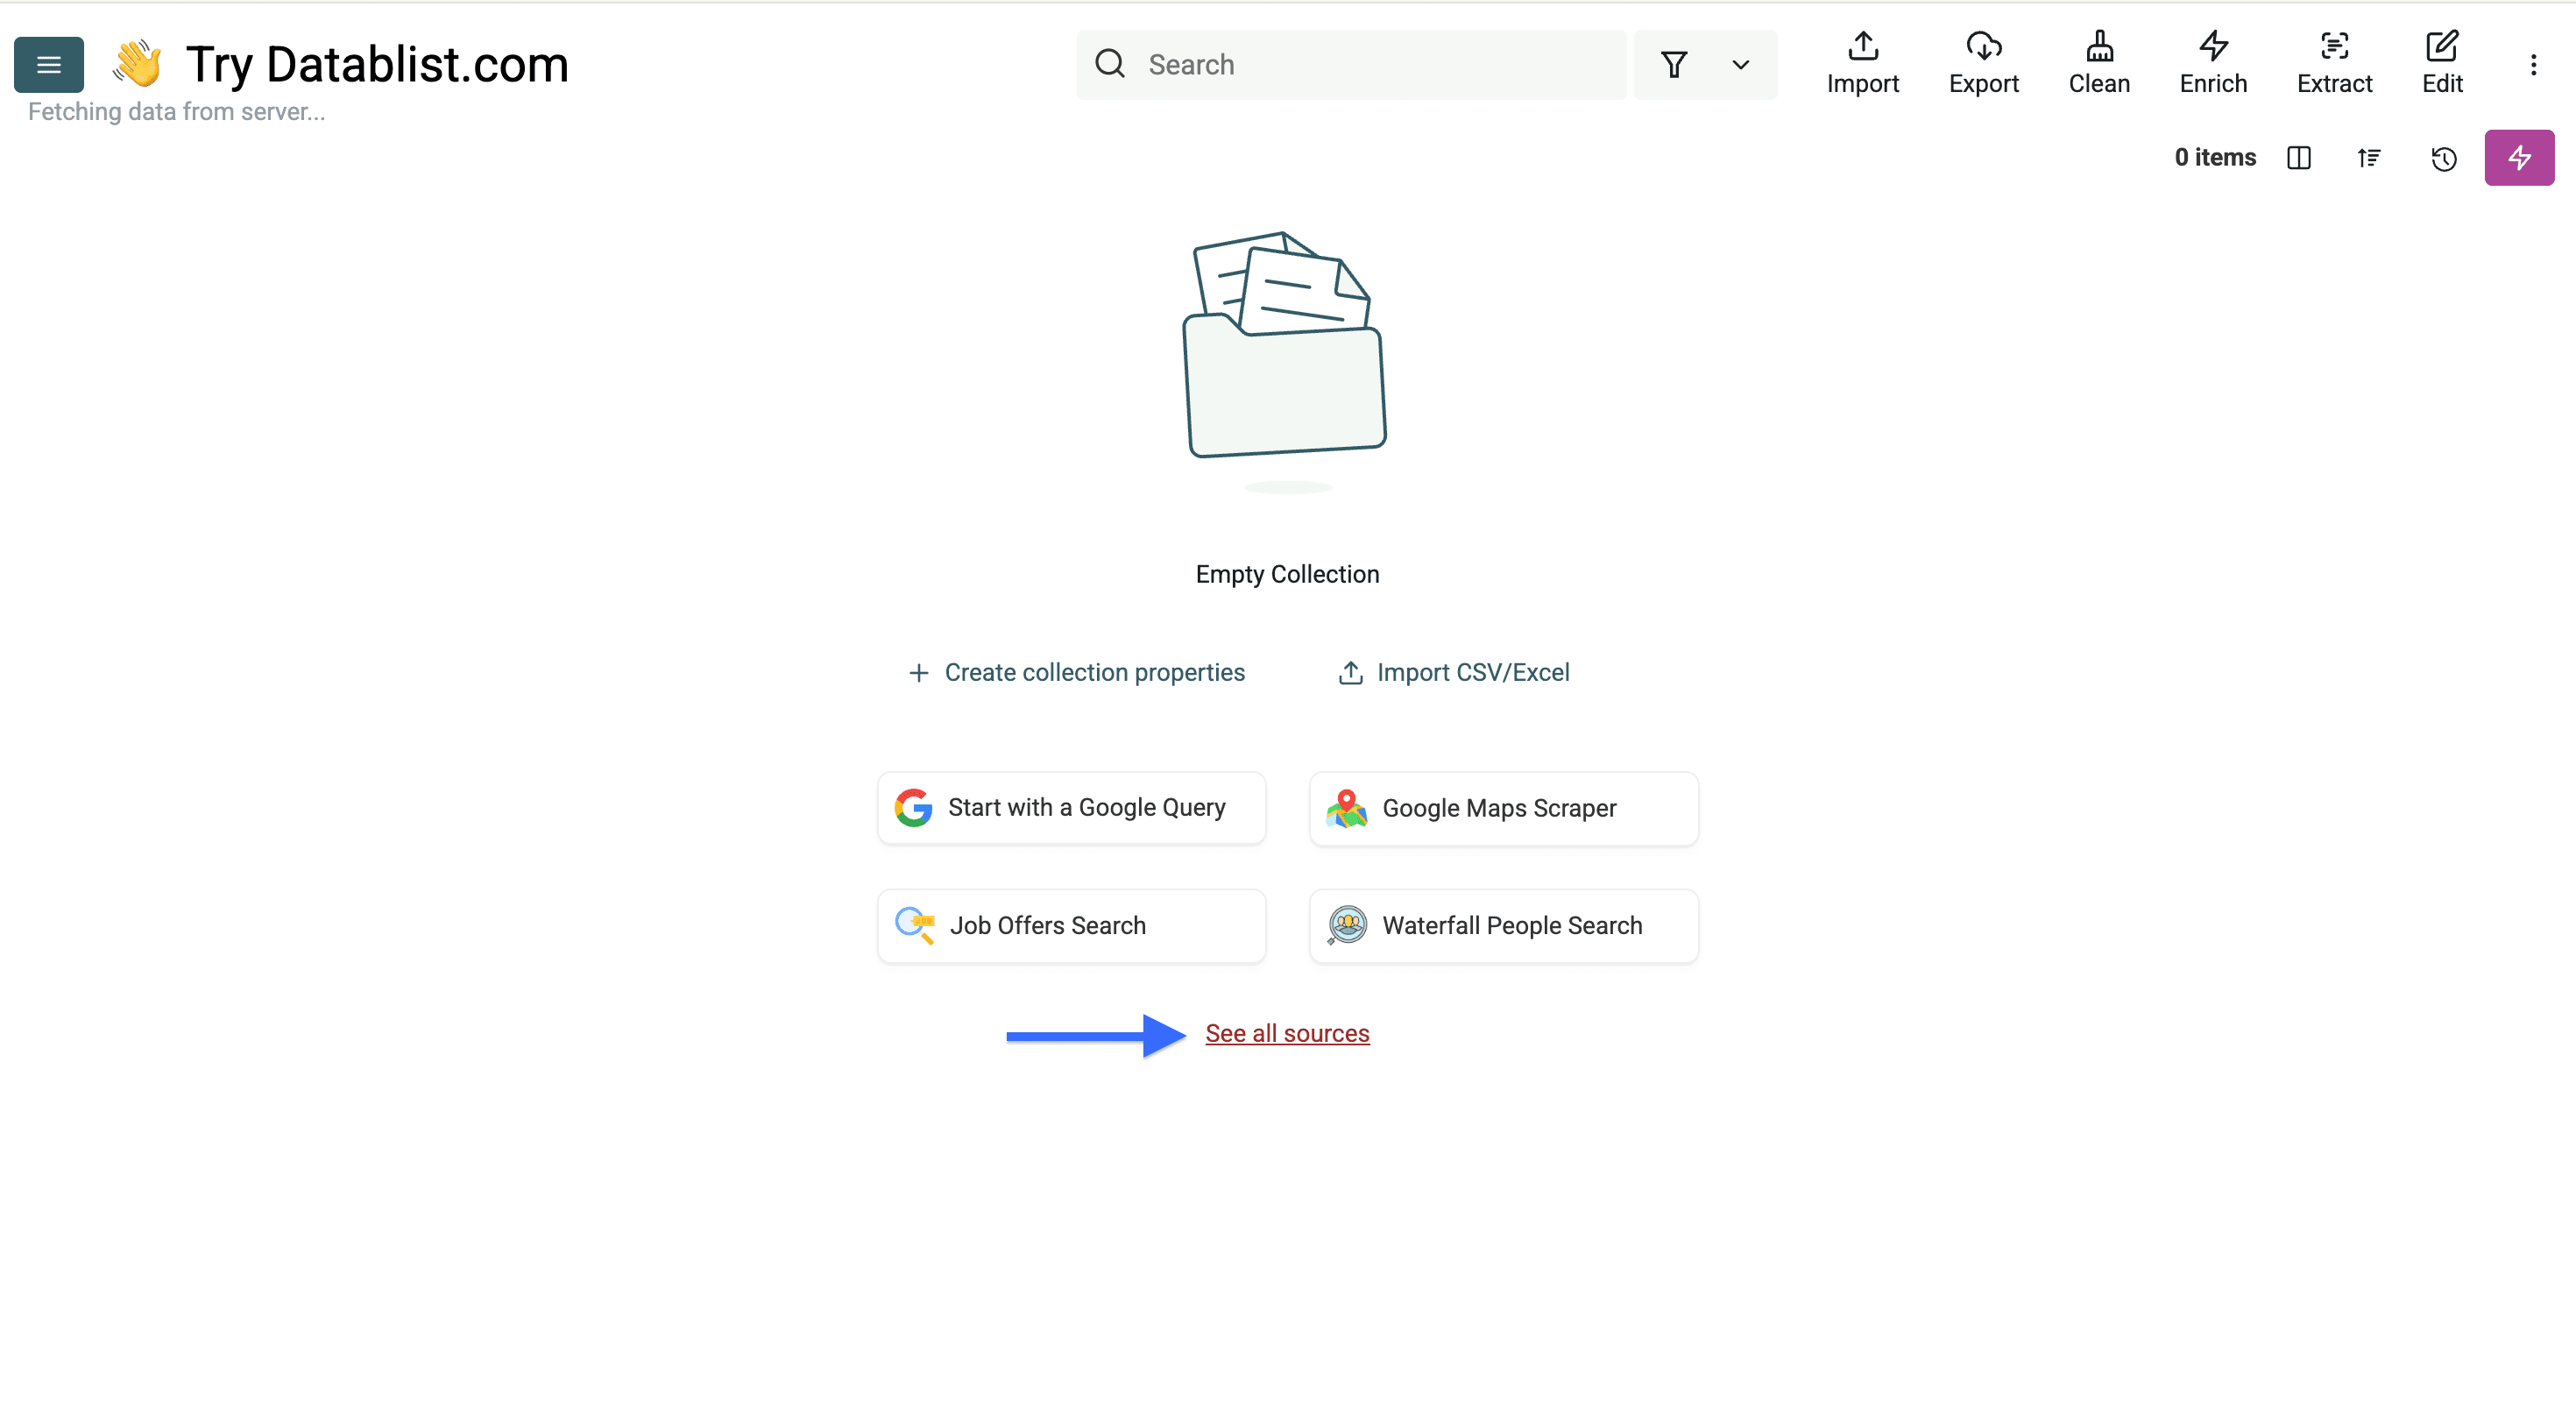
Task: Toggle the filter funnel control
Action: 1676,64
